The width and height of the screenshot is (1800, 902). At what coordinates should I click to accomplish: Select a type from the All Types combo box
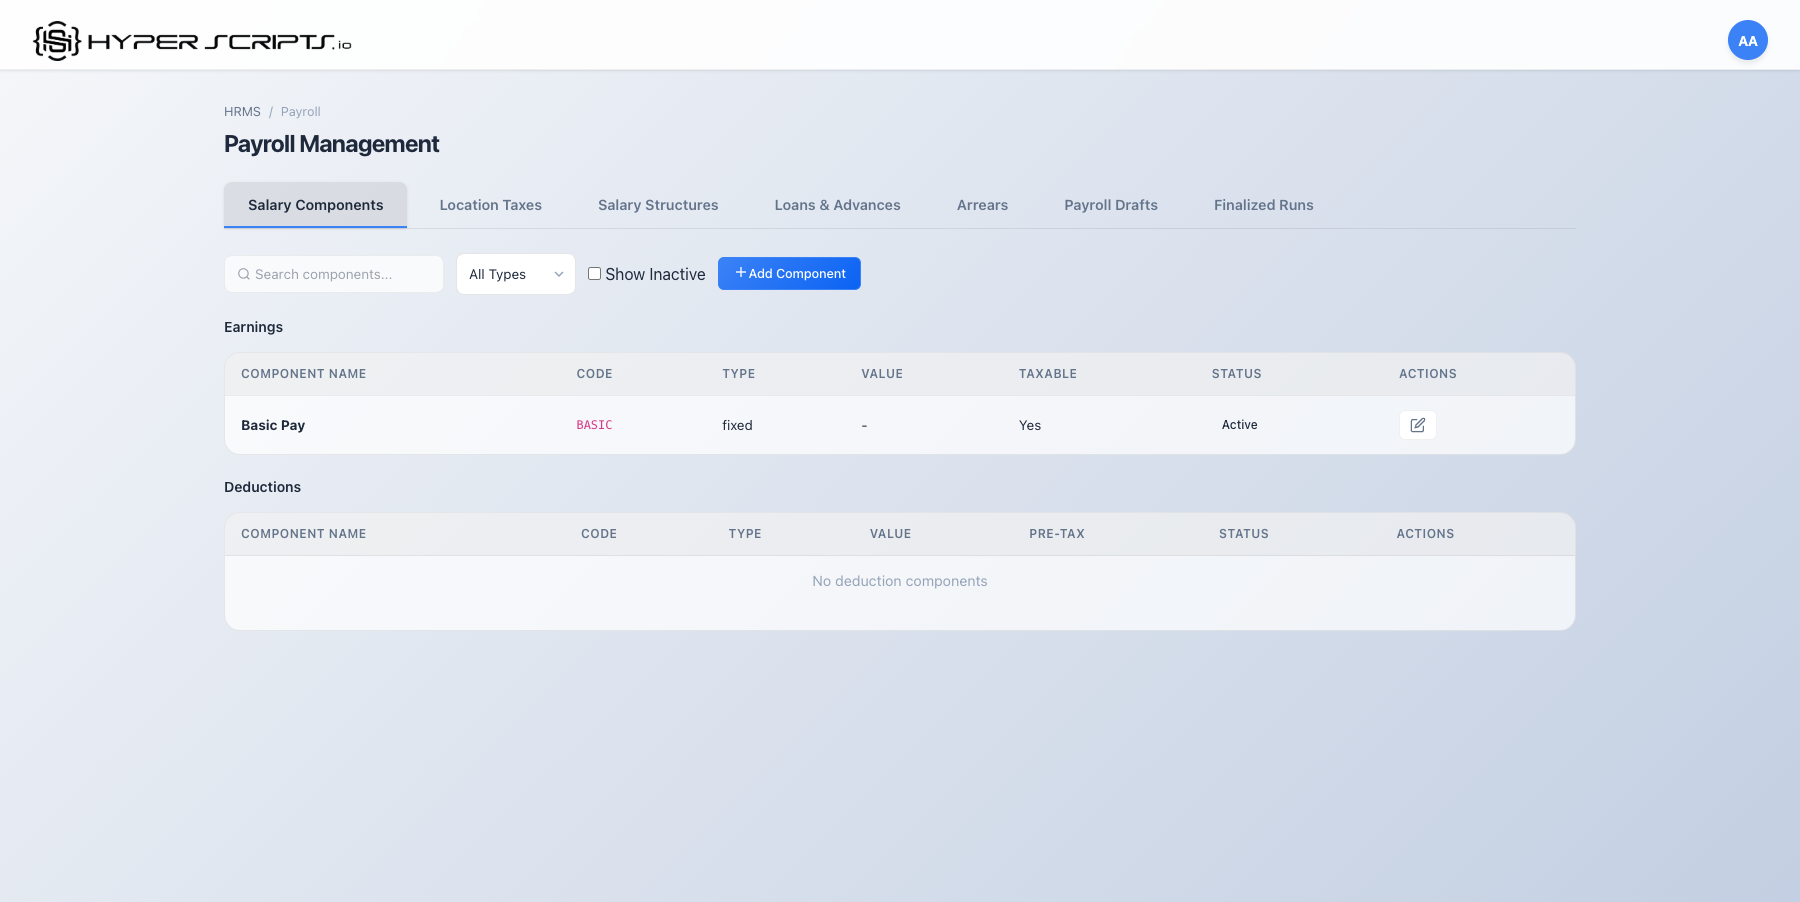[515, 273]
